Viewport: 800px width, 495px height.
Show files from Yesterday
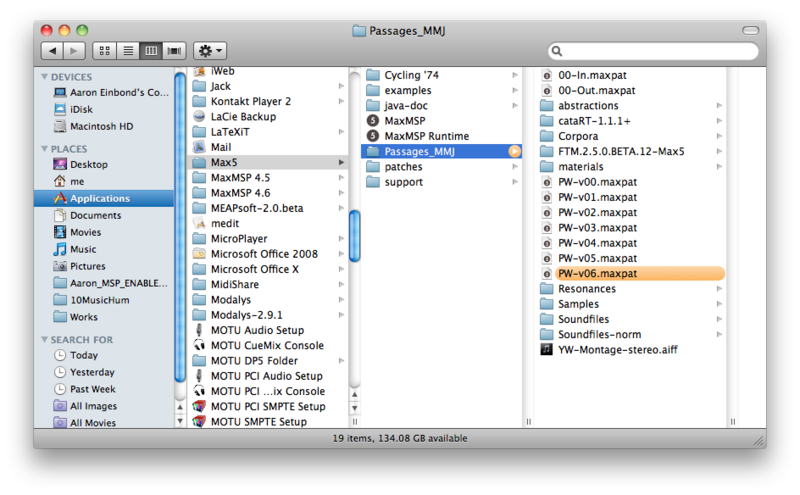click(84, 372)
